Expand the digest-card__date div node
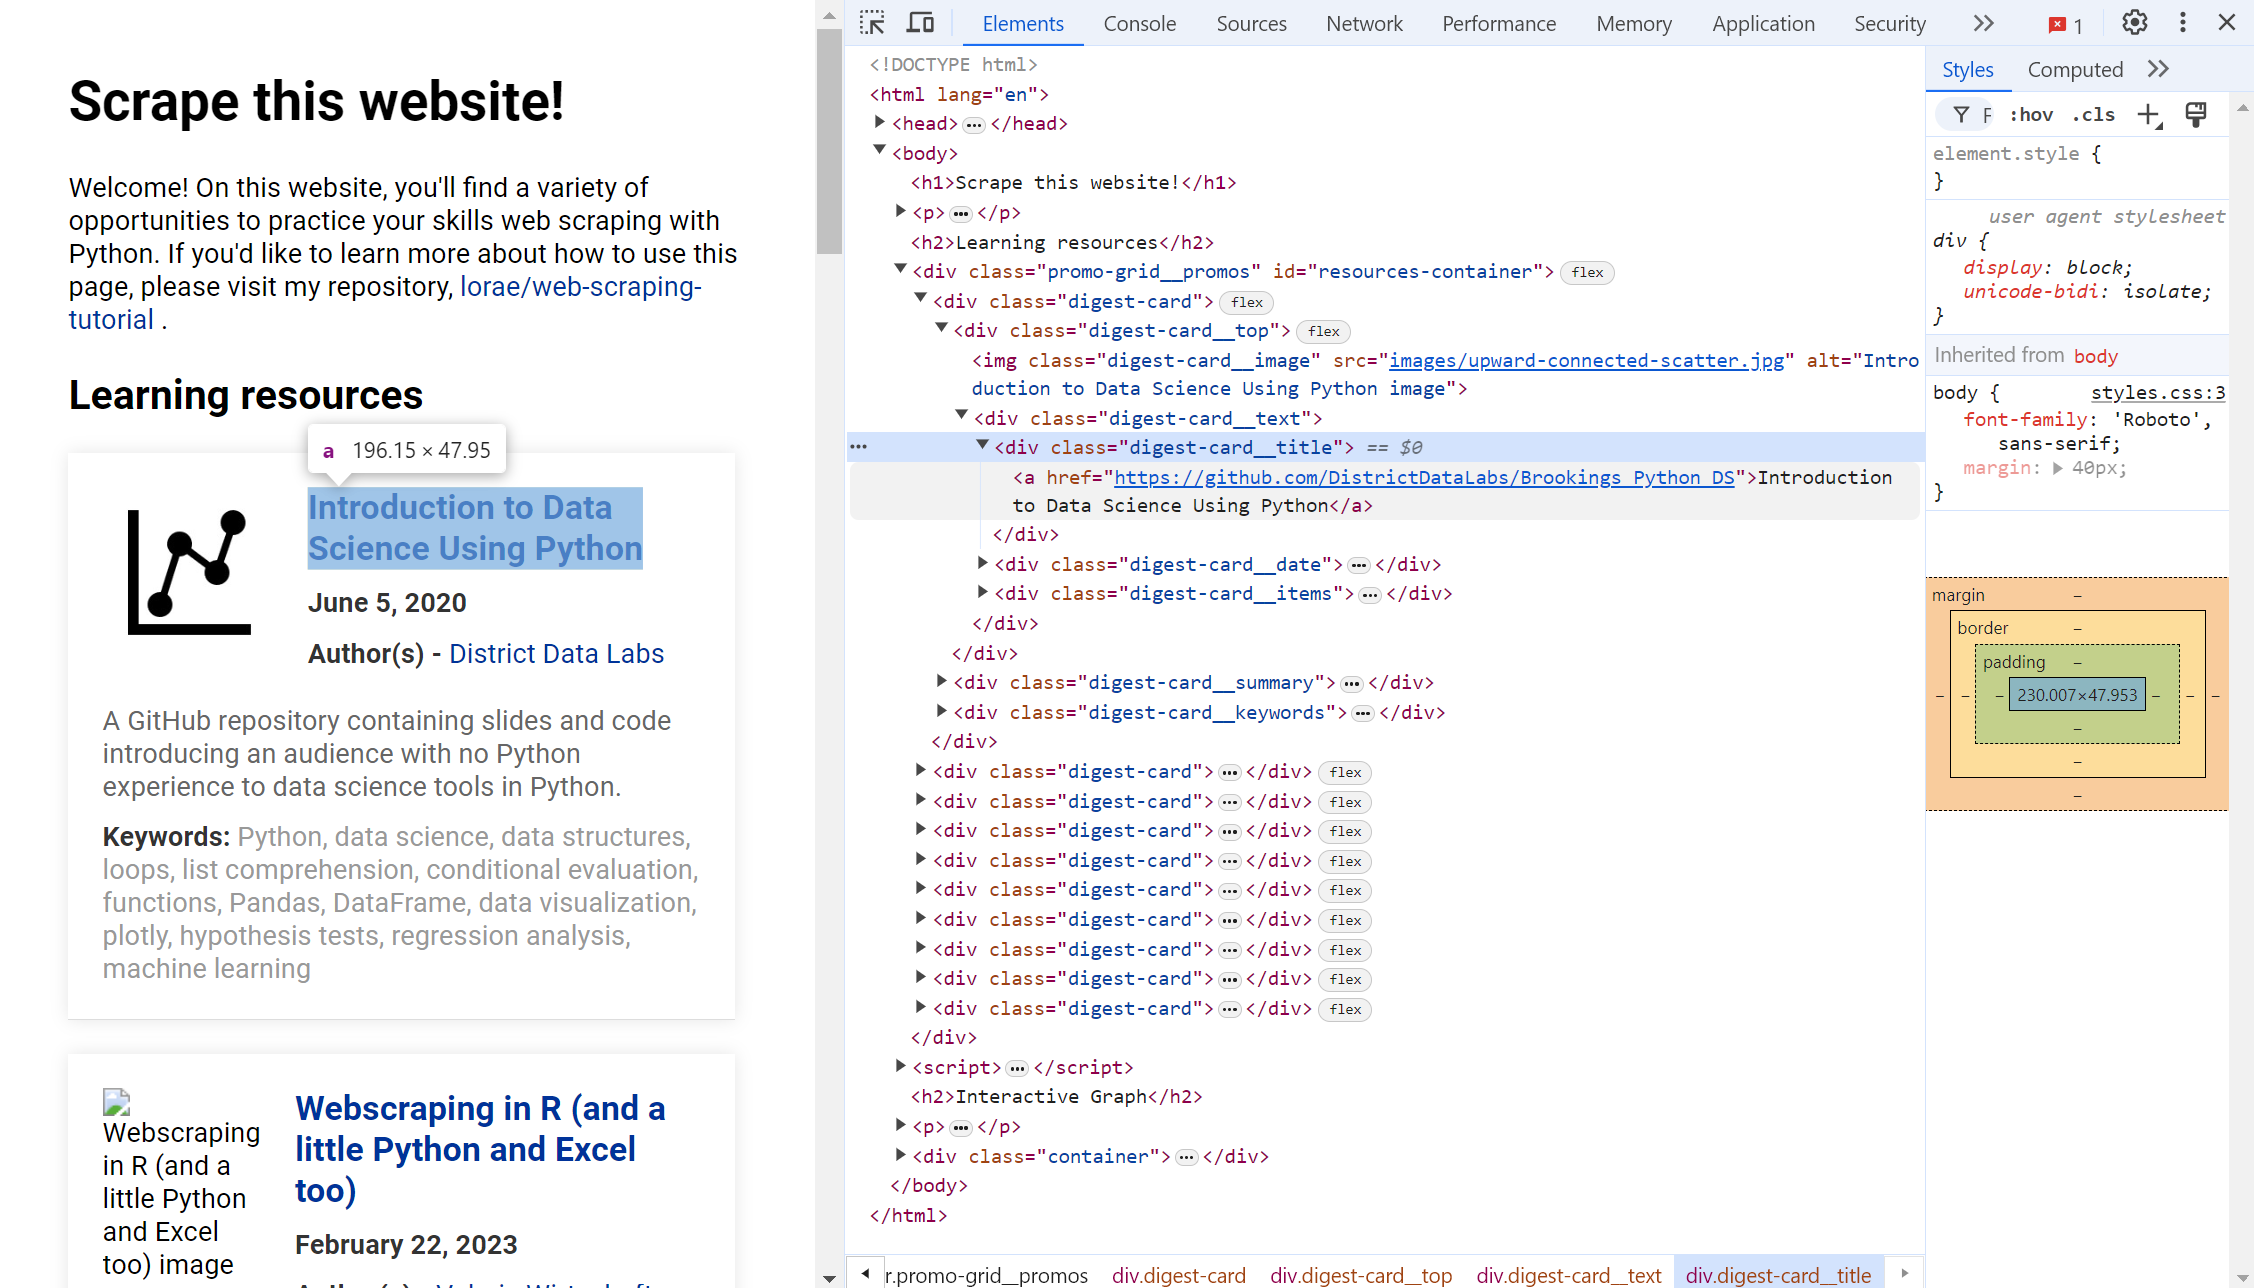 click(x=982, y=563)
